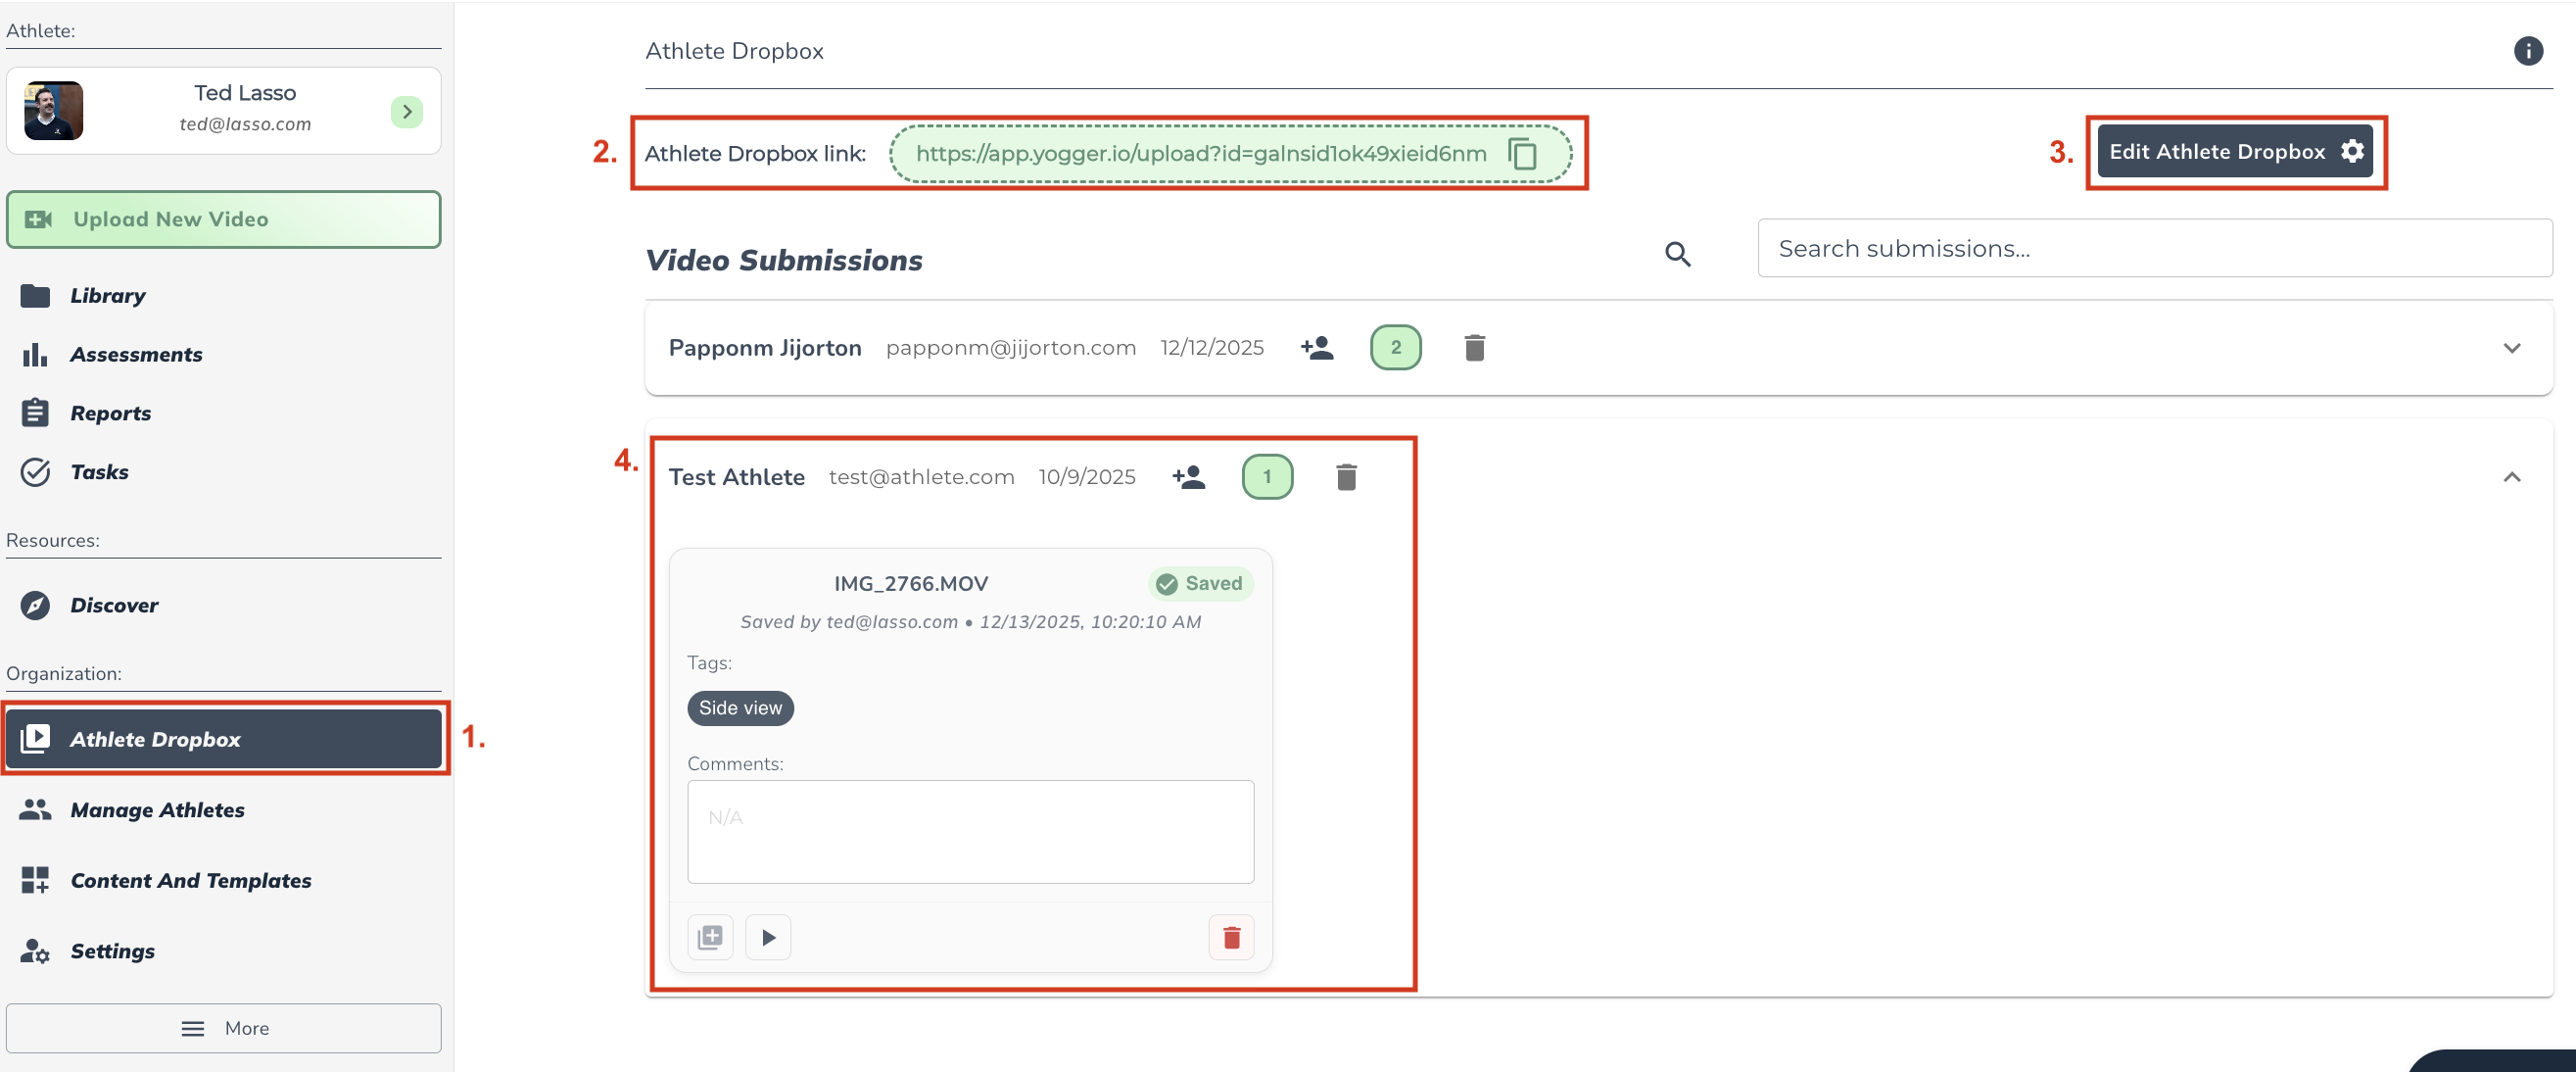Assign Papponm Jijorton with add-person icon
The width and height of the screenshot is (2576, 1072).
(1316, 347)
